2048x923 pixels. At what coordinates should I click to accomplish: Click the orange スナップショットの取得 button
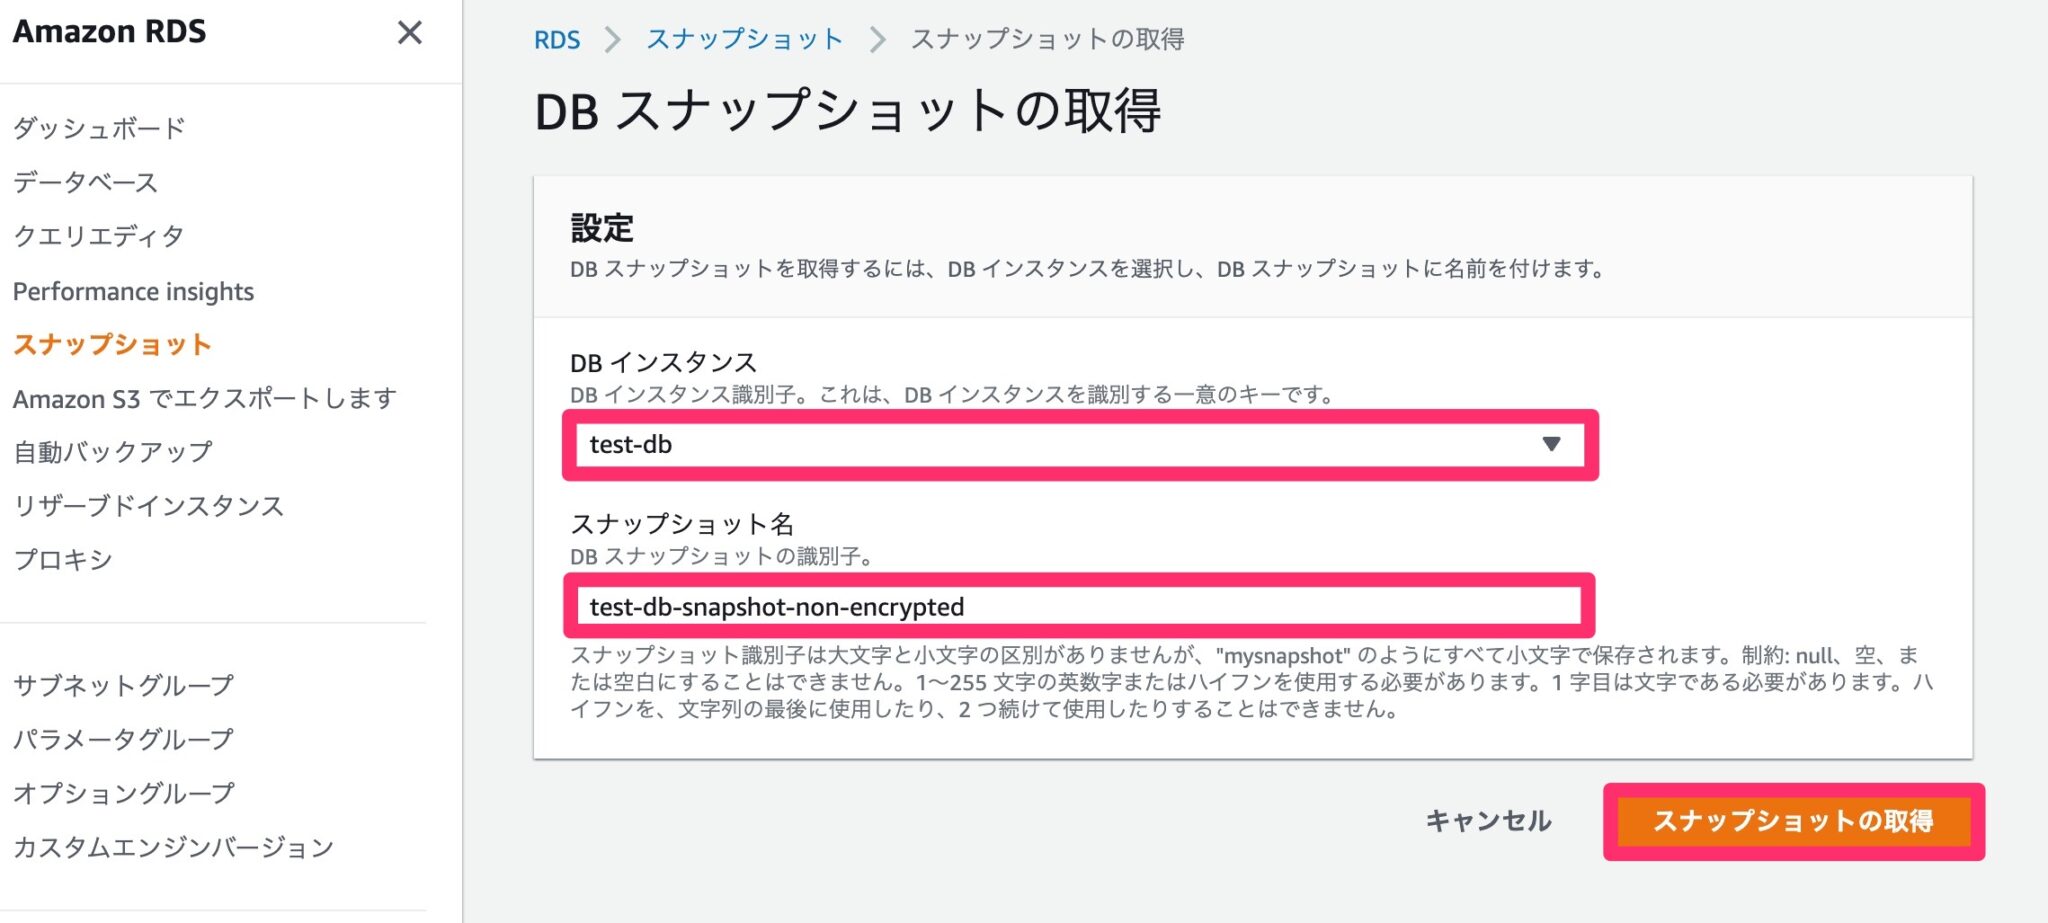pyautogui.click(x=1793, y=821)
